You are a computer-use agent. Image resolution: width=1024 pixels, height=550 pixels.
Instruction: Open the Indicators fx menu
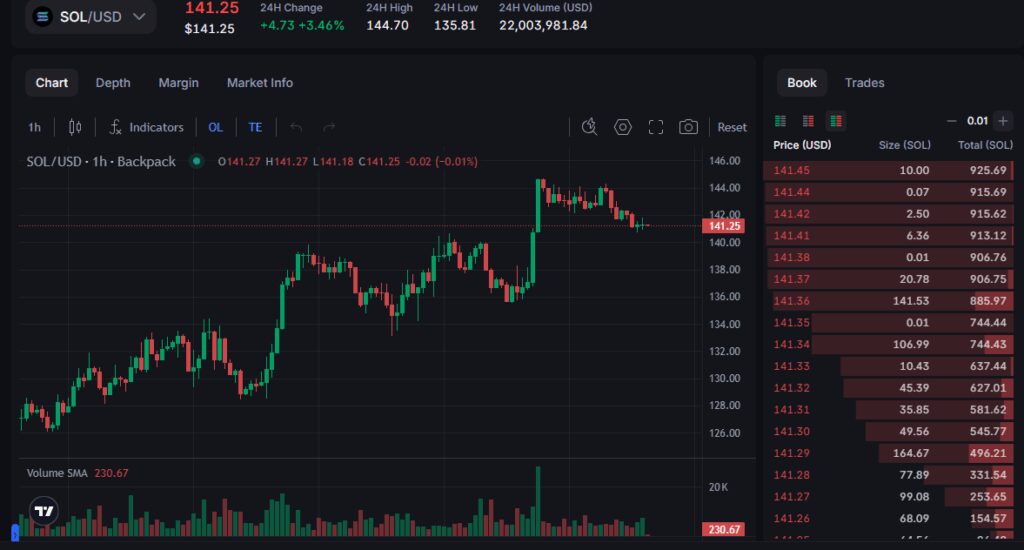tap(146, 127)
